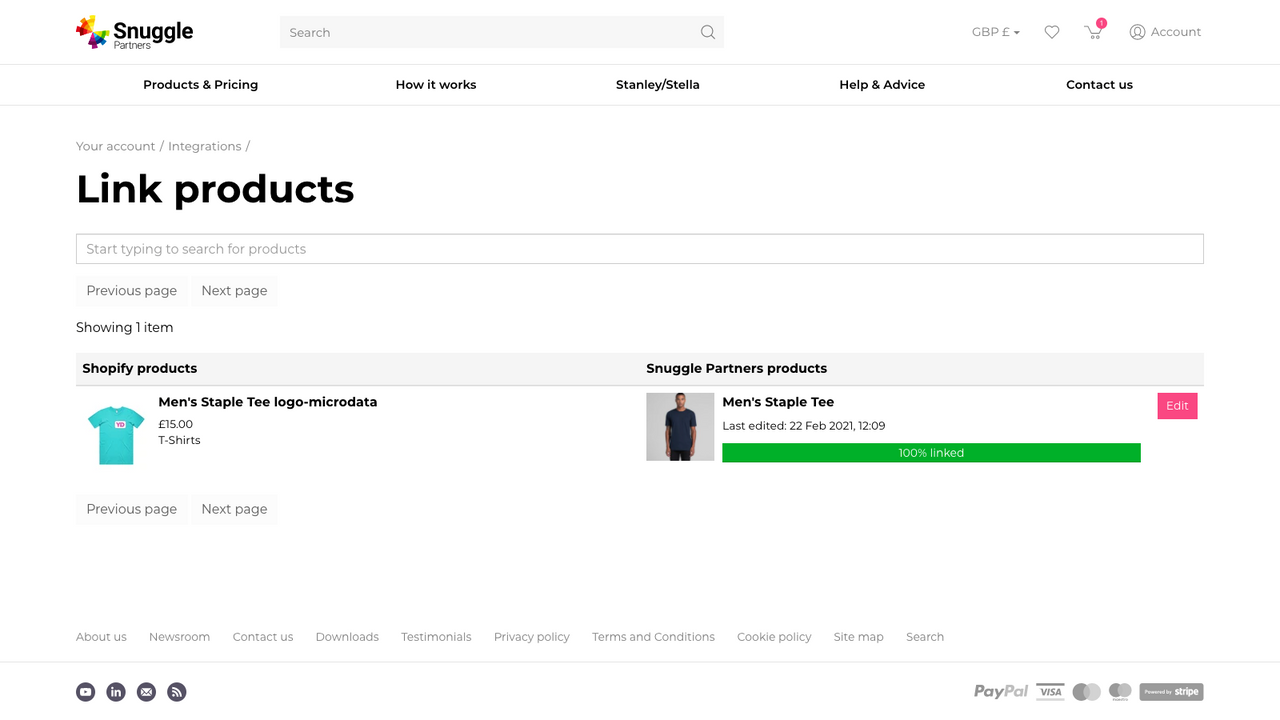Select the Stanley/Stella menu item
The image size is (1280, 720).
pyautogui.click(x=657, y=85)
